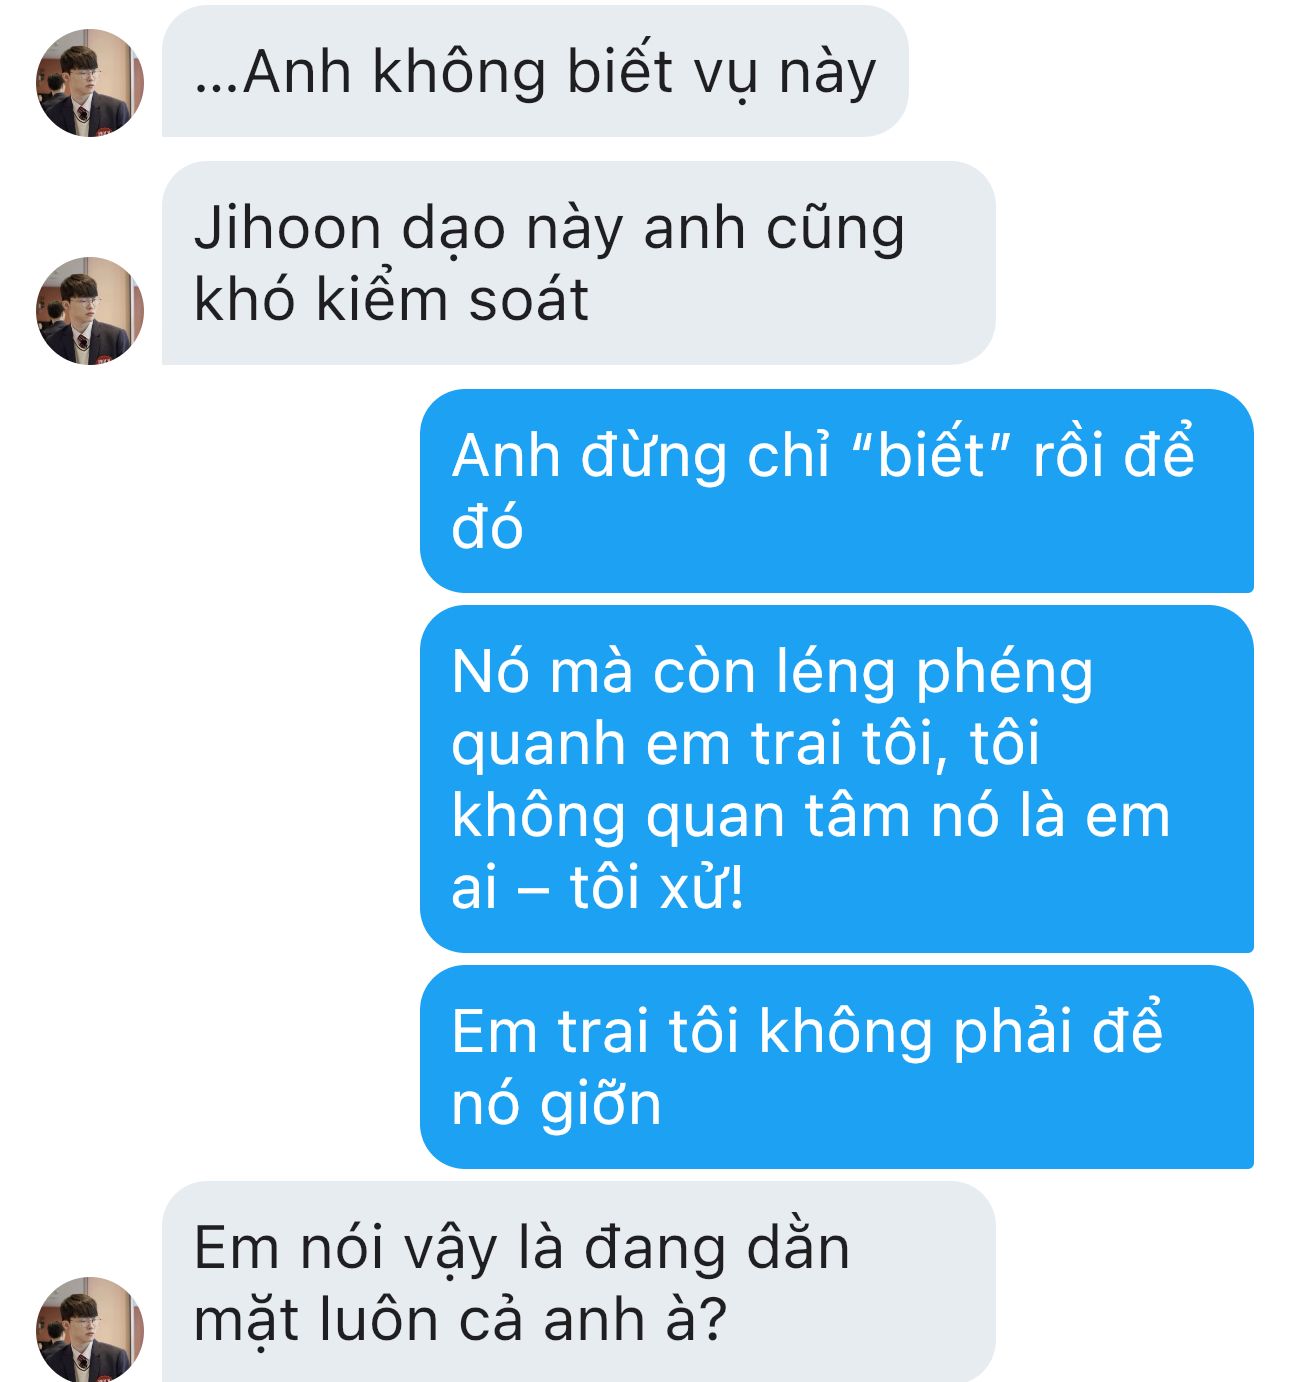Select the "Em trai tôi không phải" message
Image resolution: width=1290 pixels, height=1382 pixels.
(x=837, y=1067)
